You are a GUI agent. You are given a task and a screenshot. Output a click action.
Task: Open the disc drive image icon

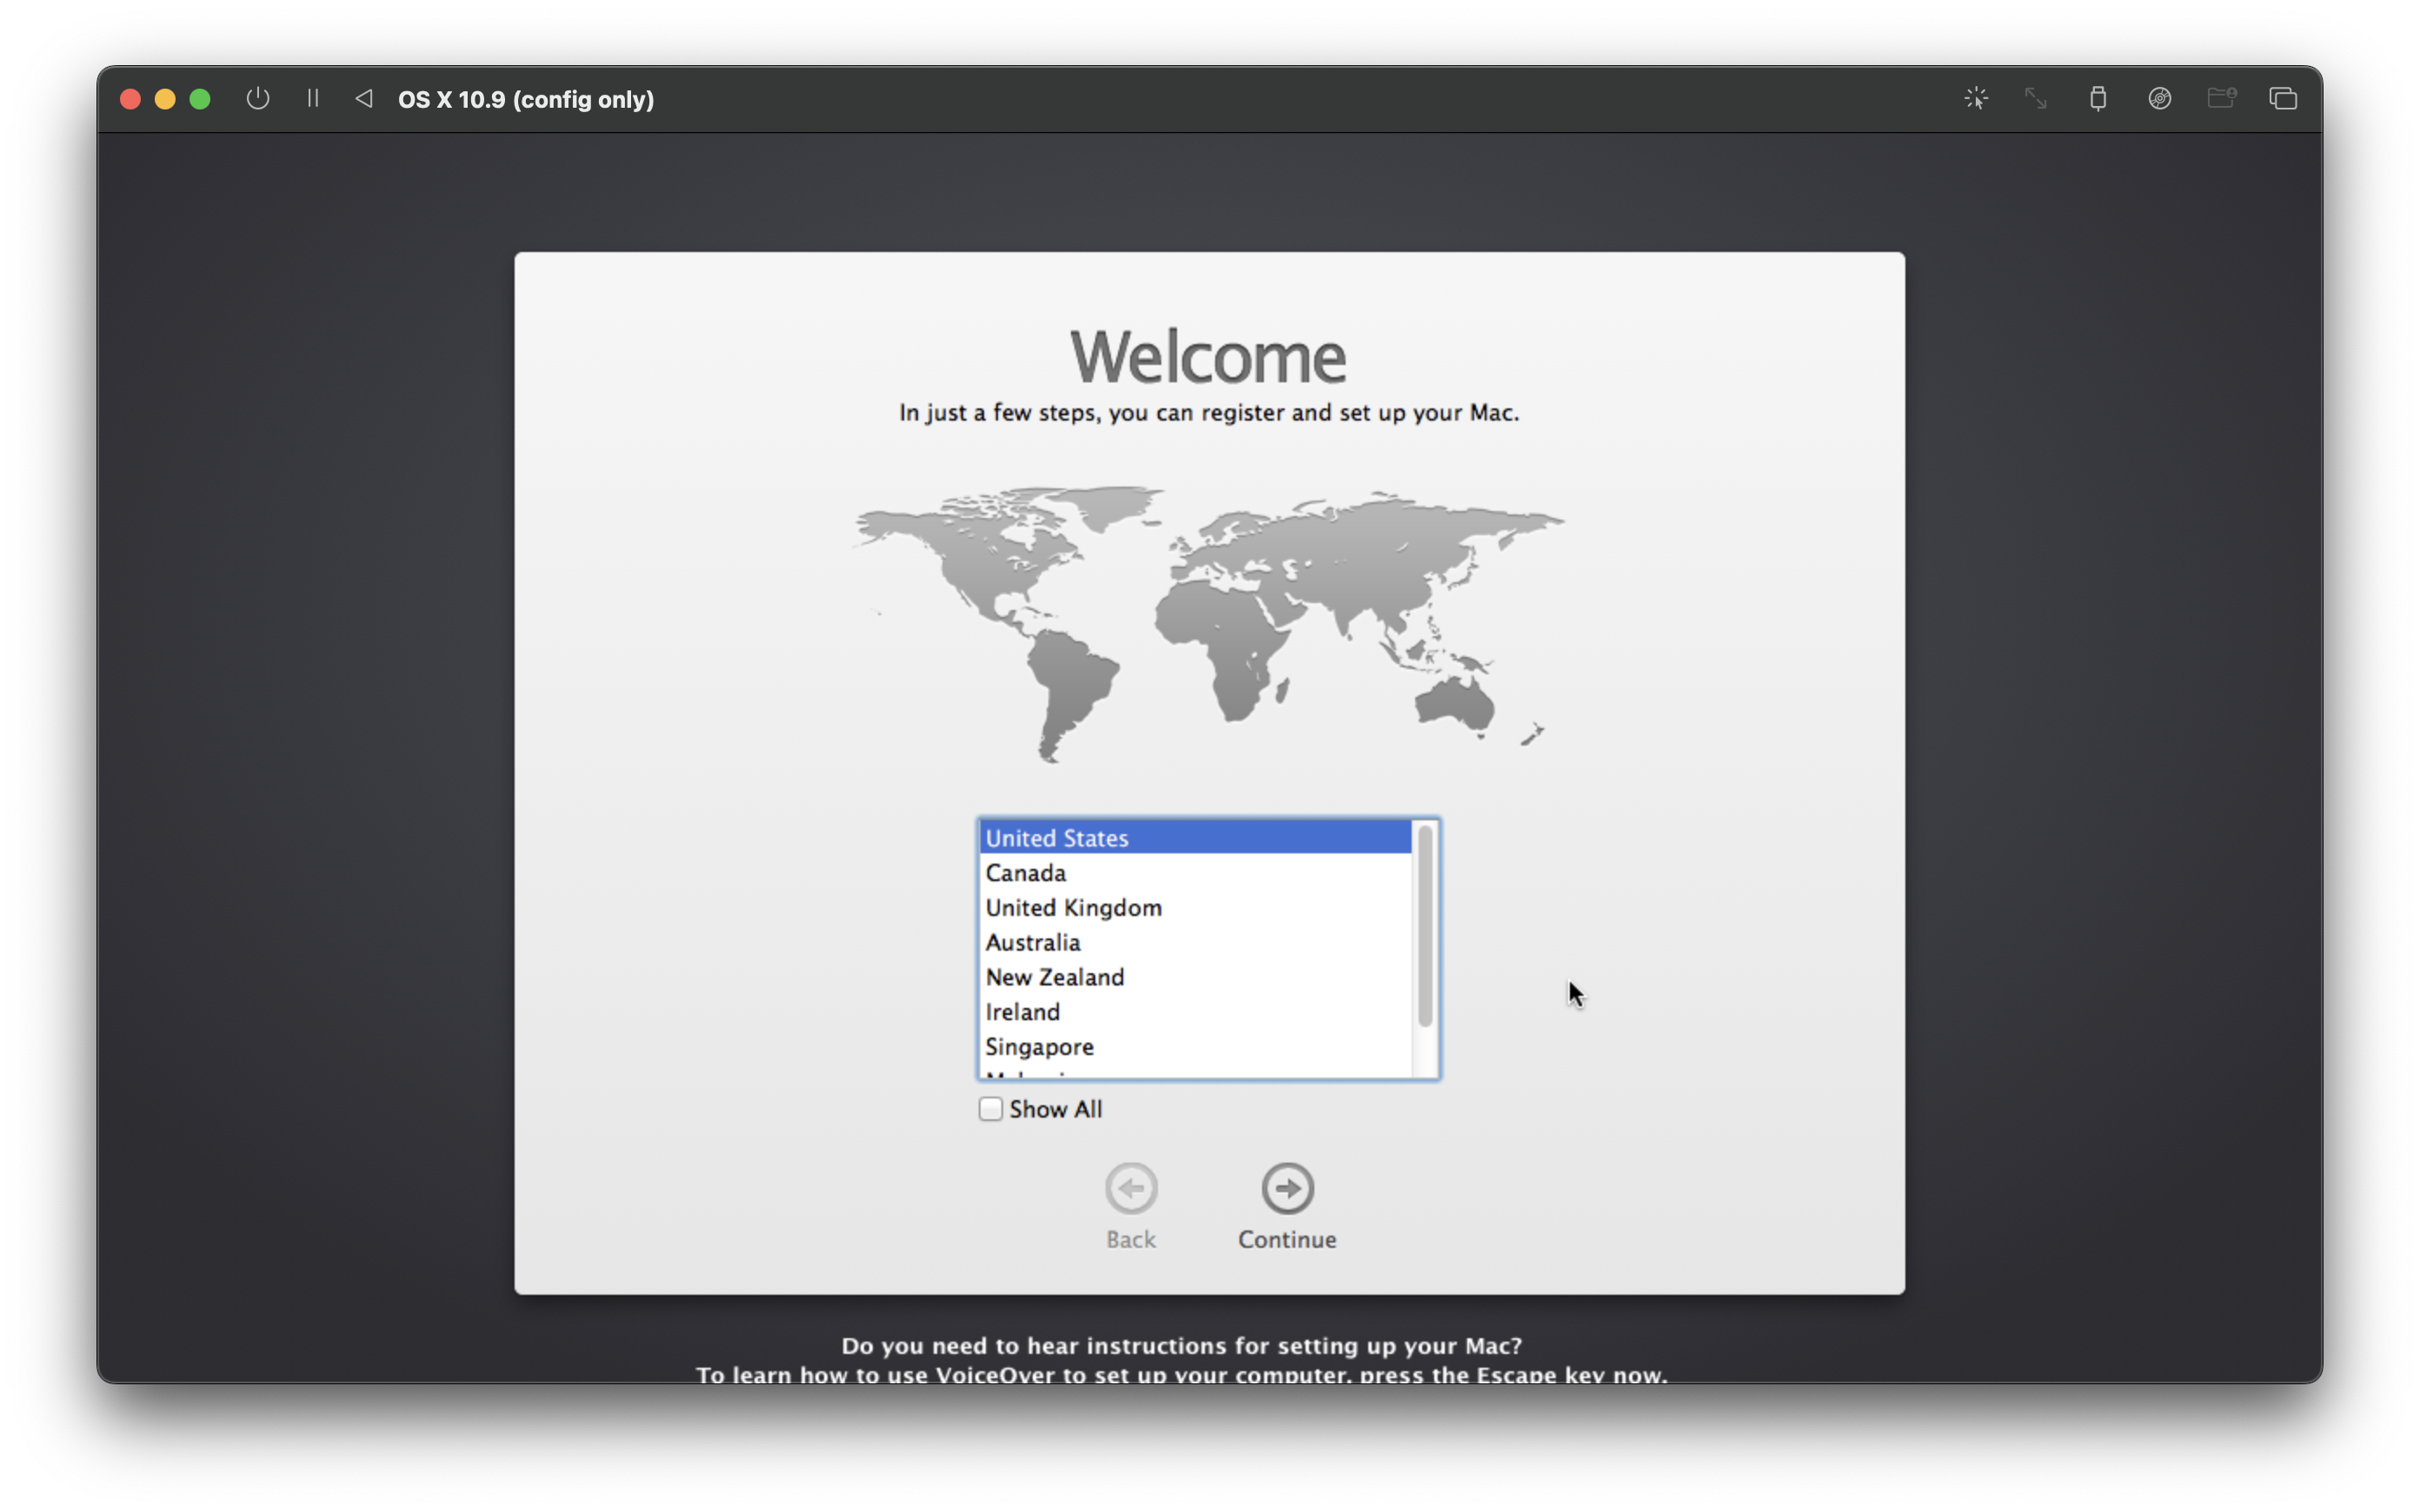(x=2159, y=99)
